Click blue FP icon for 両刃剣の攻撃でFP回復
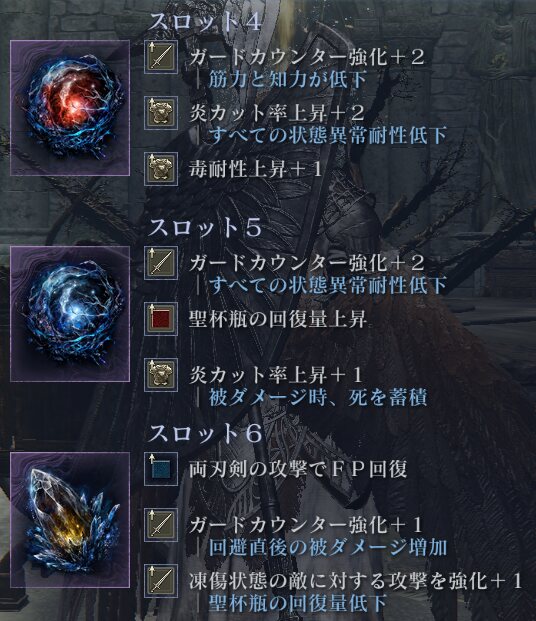This screenshot has width=536, height=621. coord(161,469)
